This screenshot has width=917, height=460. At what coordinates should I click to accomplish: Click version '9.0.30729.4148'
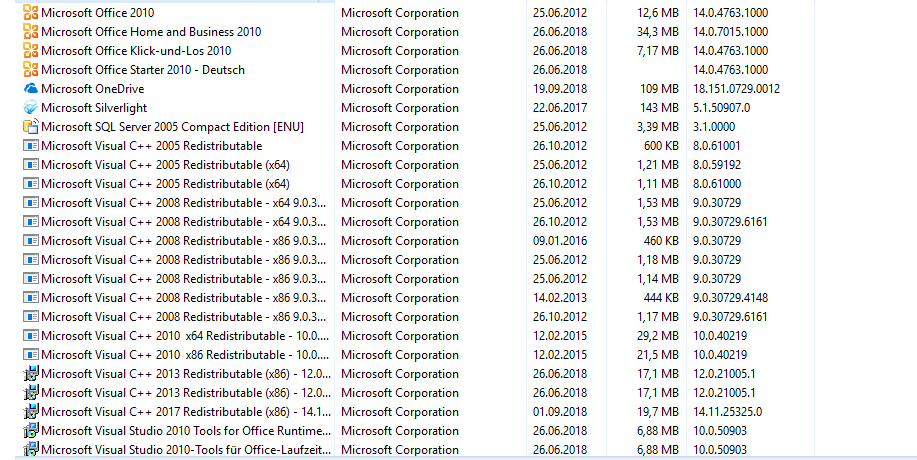point(730,298)
